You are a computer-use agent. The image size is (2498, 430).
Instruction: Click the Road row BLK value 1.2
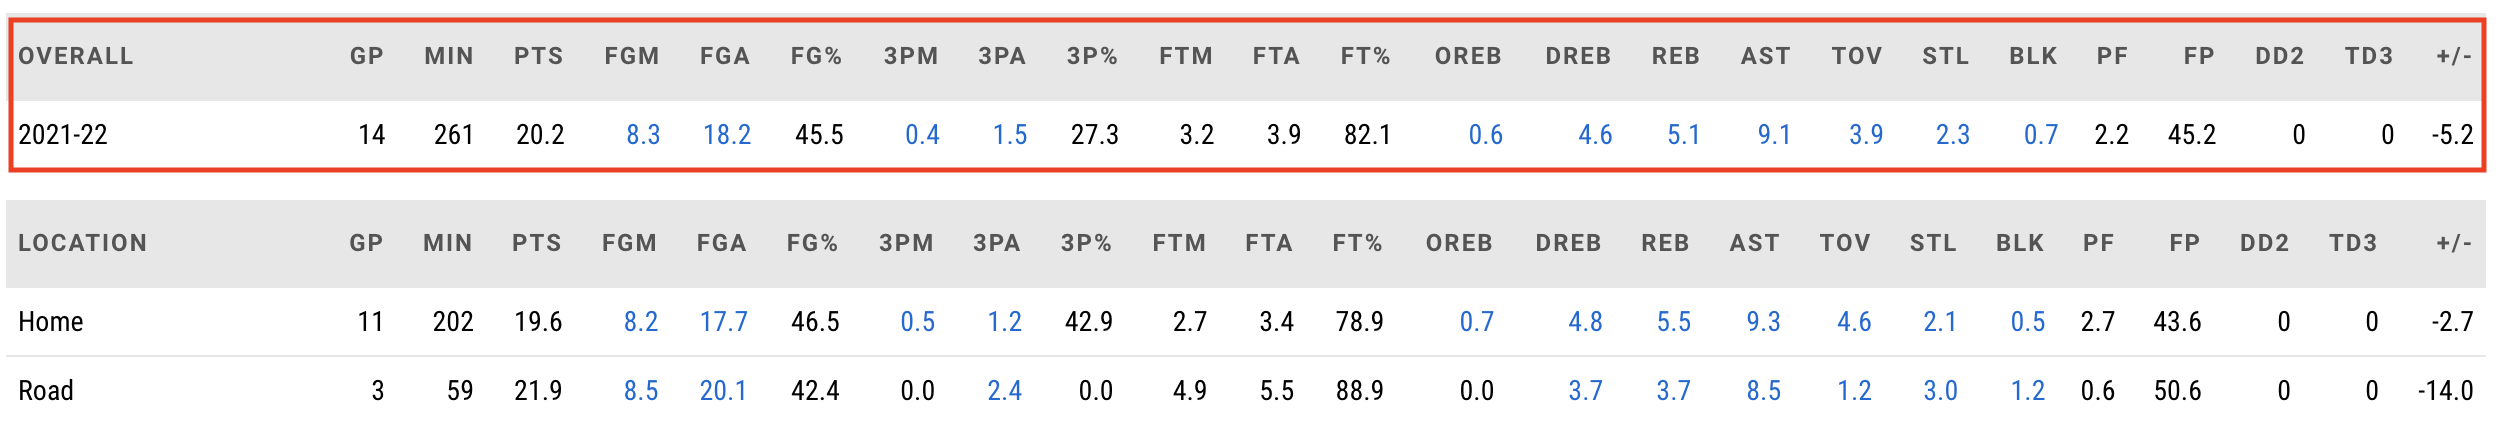[2028, 391]
